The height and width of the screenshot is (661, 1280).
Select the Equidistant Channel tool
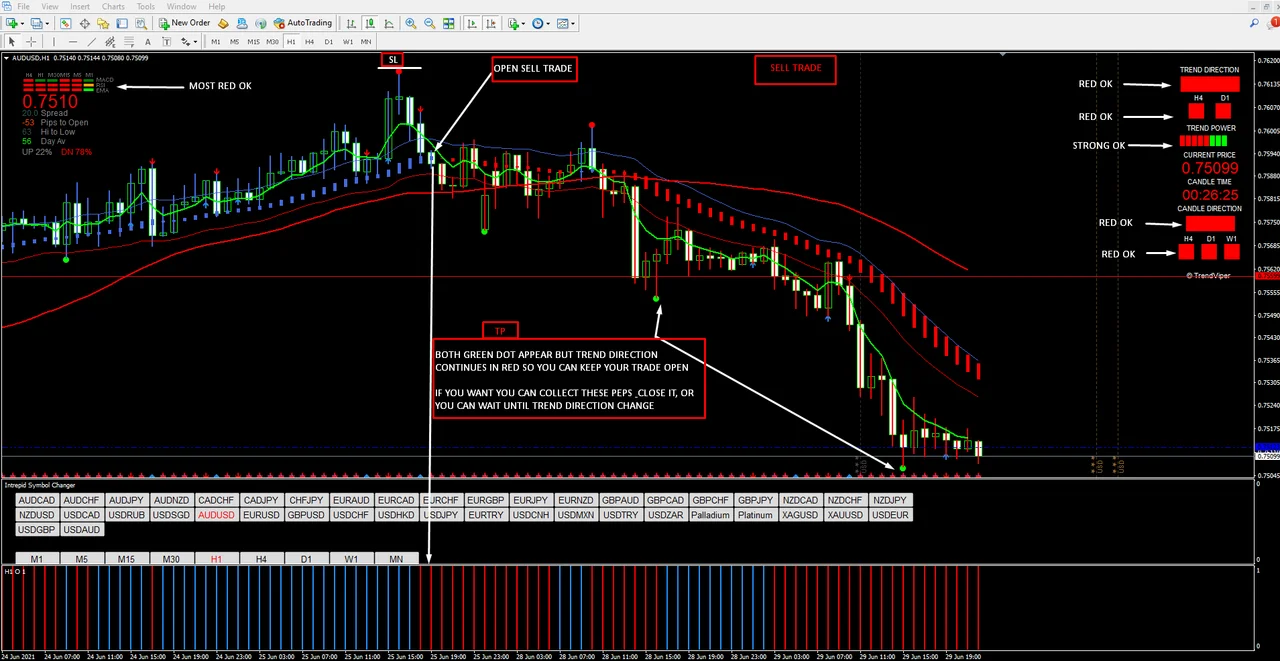[x=110, y=42]
